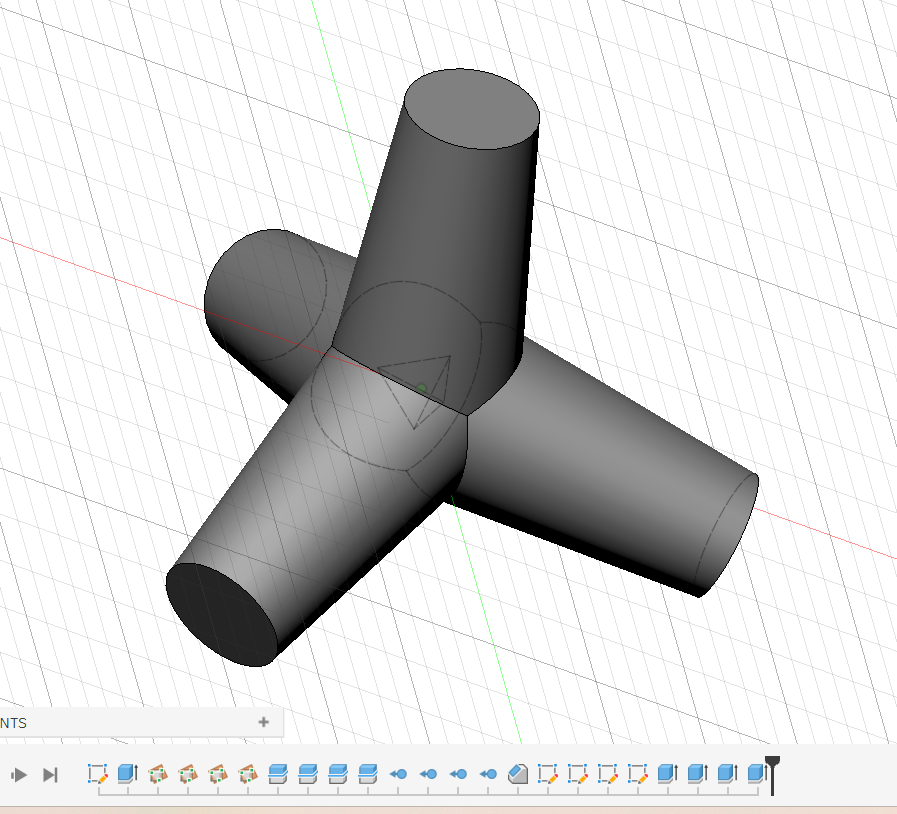This screenshot has width=897, height=814.
Task: Click the comments panel label ending in NTS
Action: click(13, 723)
